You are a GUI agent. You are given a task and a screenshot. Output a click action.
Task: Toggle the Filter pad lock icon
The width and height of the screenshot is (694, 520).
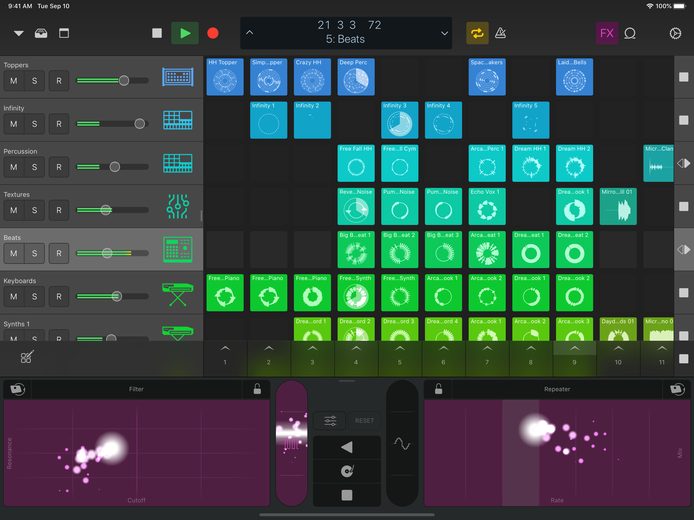coord(257,389)
